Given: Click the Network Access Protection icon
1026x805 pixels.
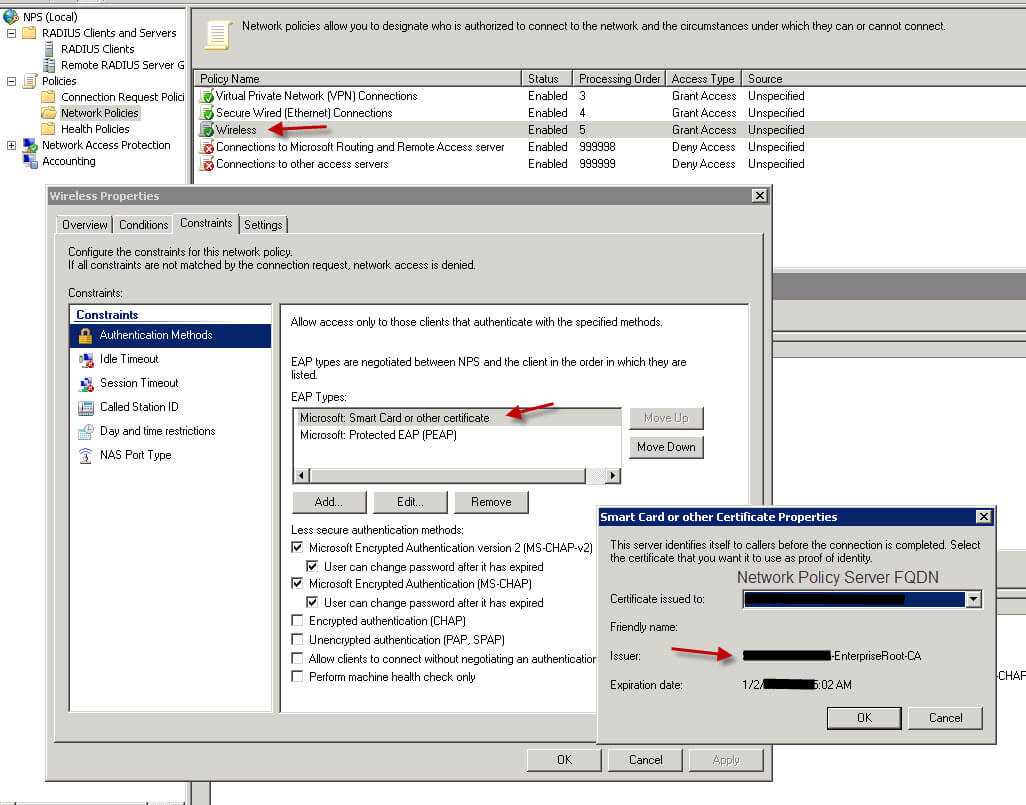Looking at the screenshot, I should [x=30, y=145].
